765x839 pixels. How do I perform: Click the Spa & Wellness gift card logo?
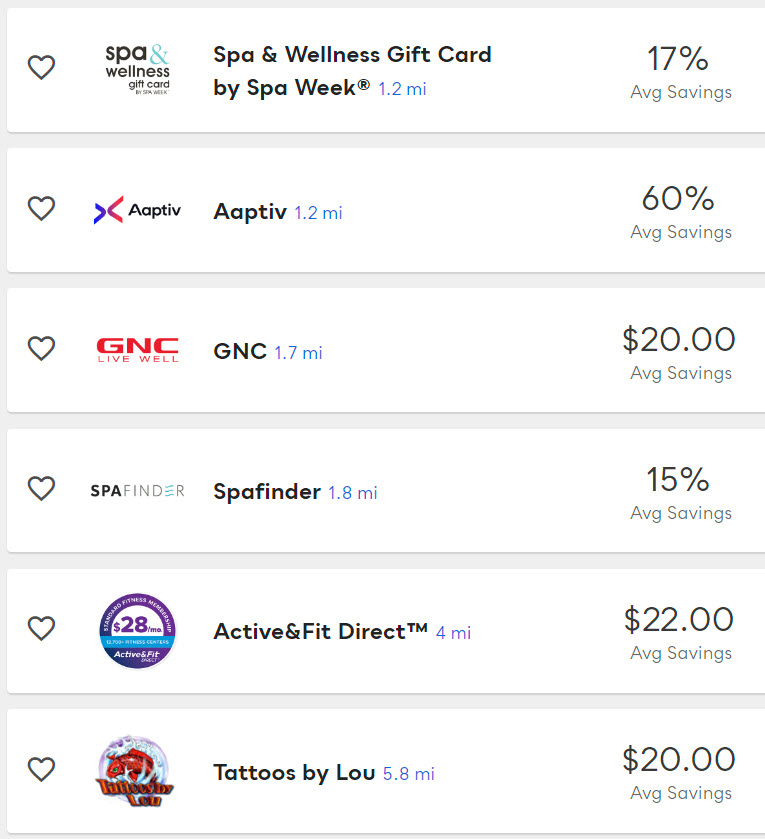point(137,68)
